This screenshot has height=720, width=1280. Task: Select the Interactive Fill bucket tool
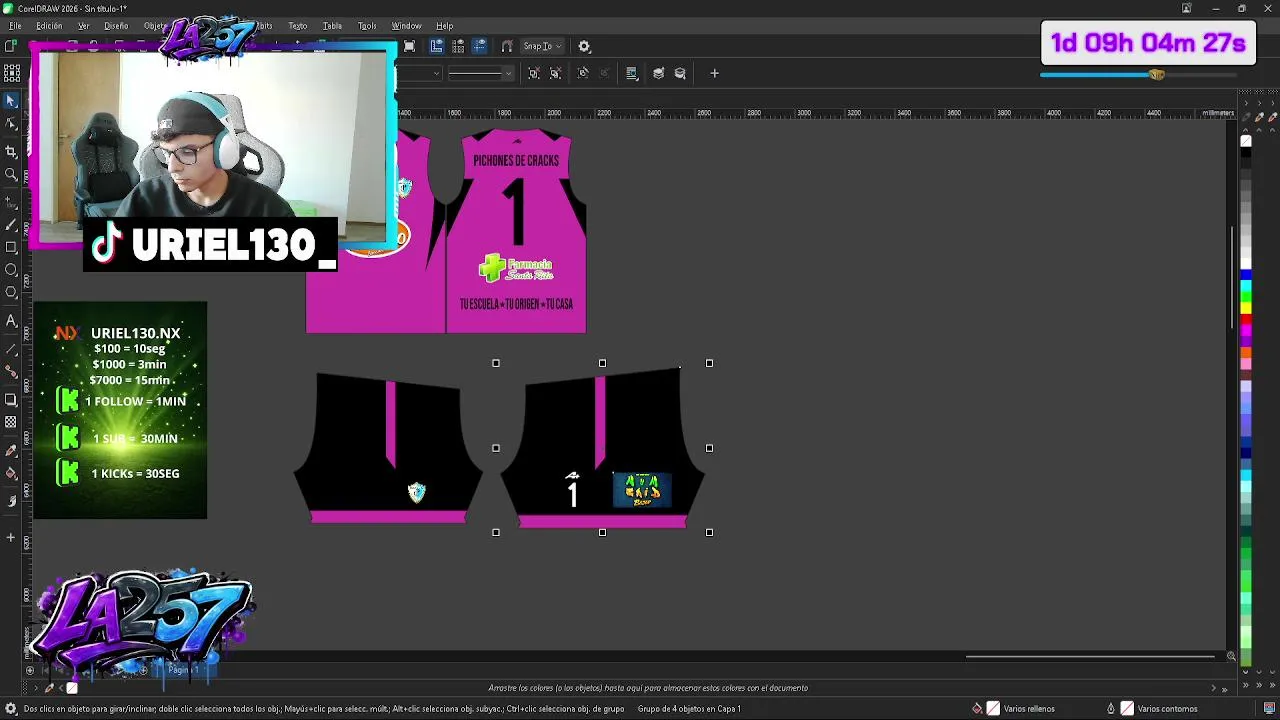(x=11, y=474)
